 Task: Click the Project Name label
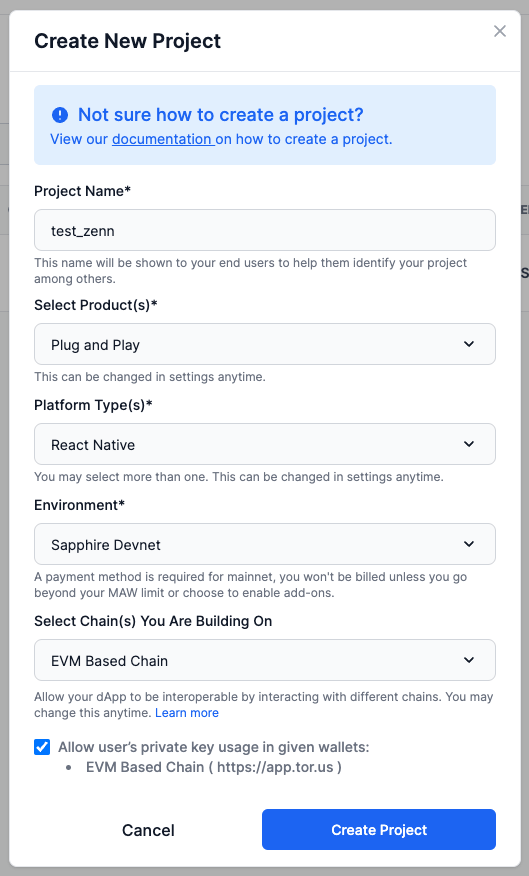[x=82, y=191]
